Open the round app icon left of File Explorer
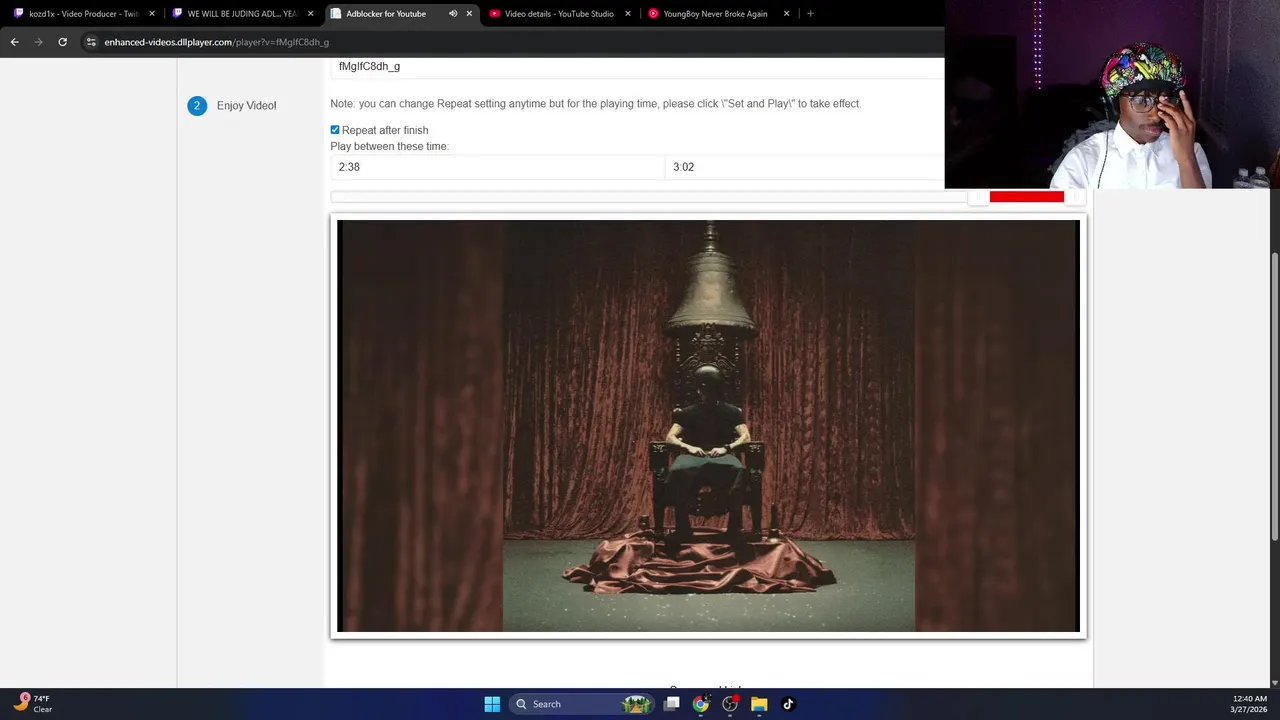Image resolution: width=1280 pixels, height=720 pixels. pyautogui.click(x=730, y=704)
